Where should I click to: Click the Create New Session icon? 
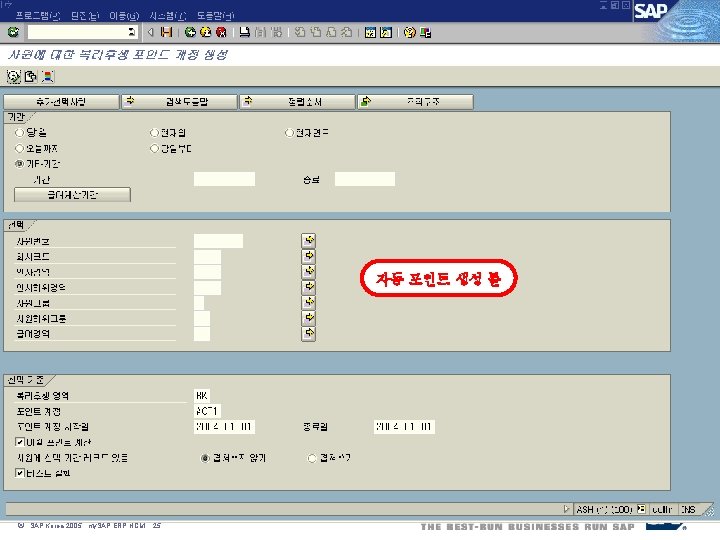point(370,32)
